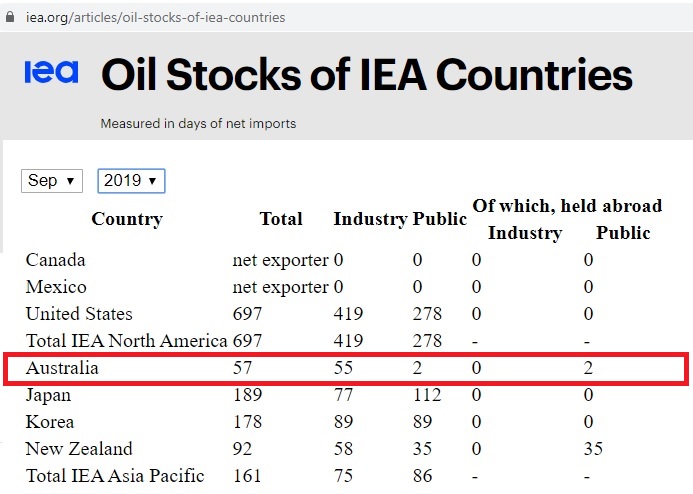The height and width of the screenshot is (494, 693).
Task: Click United States public value 278
Action: pyautogui.click(x=427, y=314)
